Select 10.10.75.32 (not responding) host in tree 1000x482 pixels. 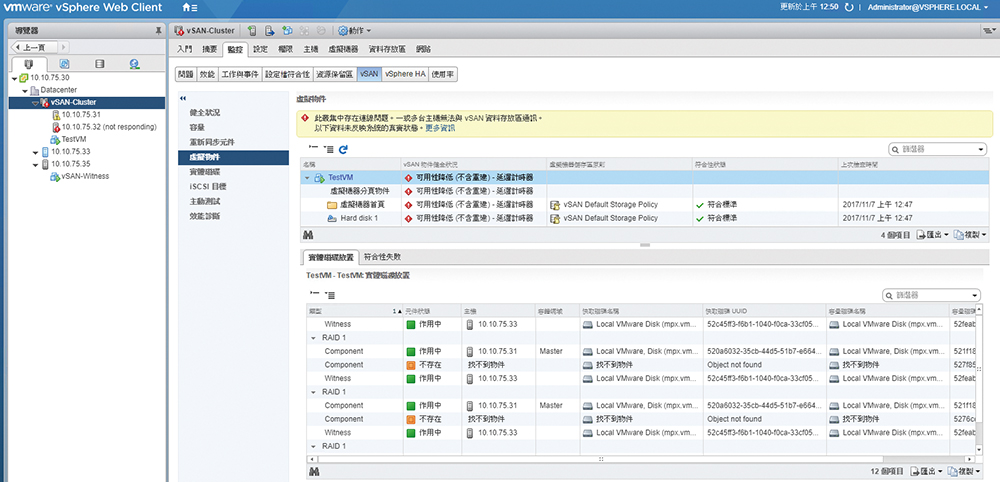coord(109,127)
